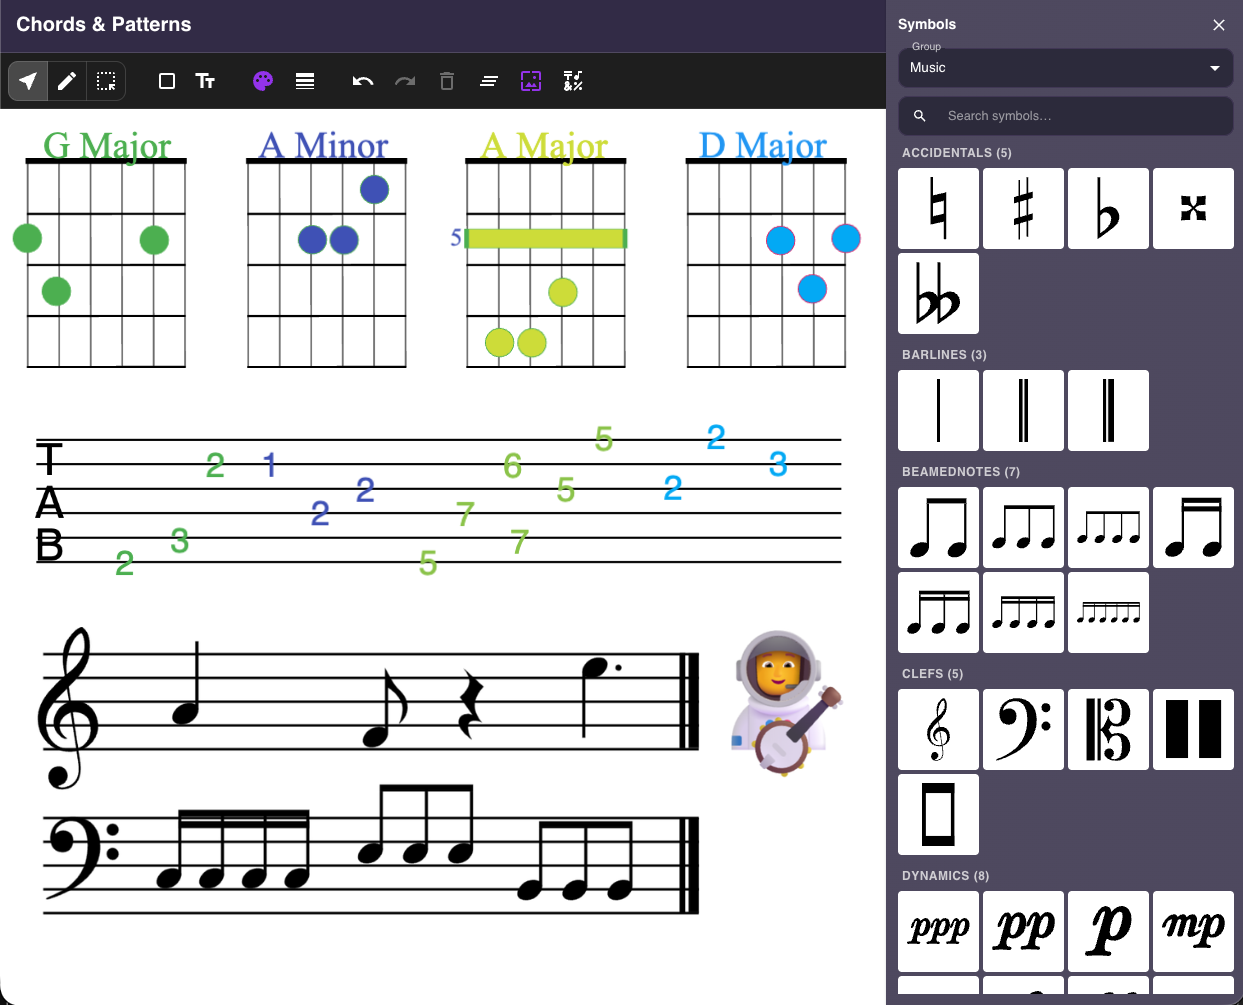Open the purple color palette
The height and width of the screenshot is (1005, 1243).
(x=263, y=81)
